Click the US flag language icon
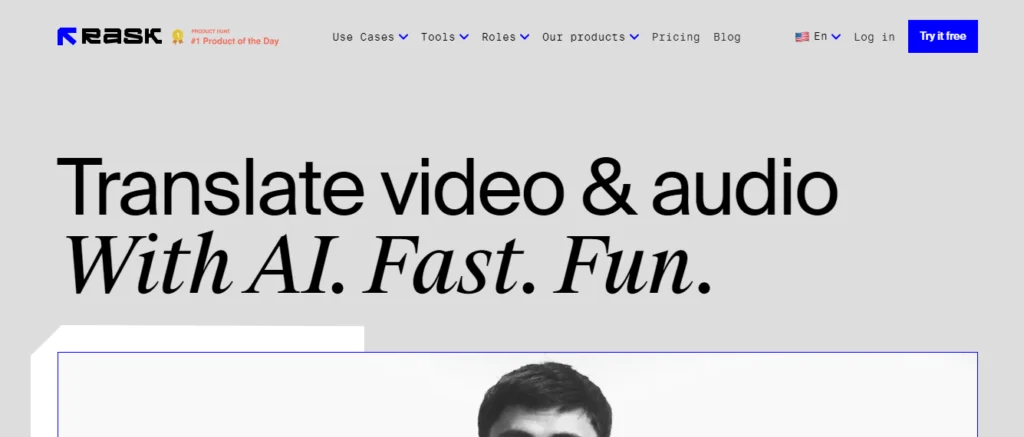 tap(802, 37)
